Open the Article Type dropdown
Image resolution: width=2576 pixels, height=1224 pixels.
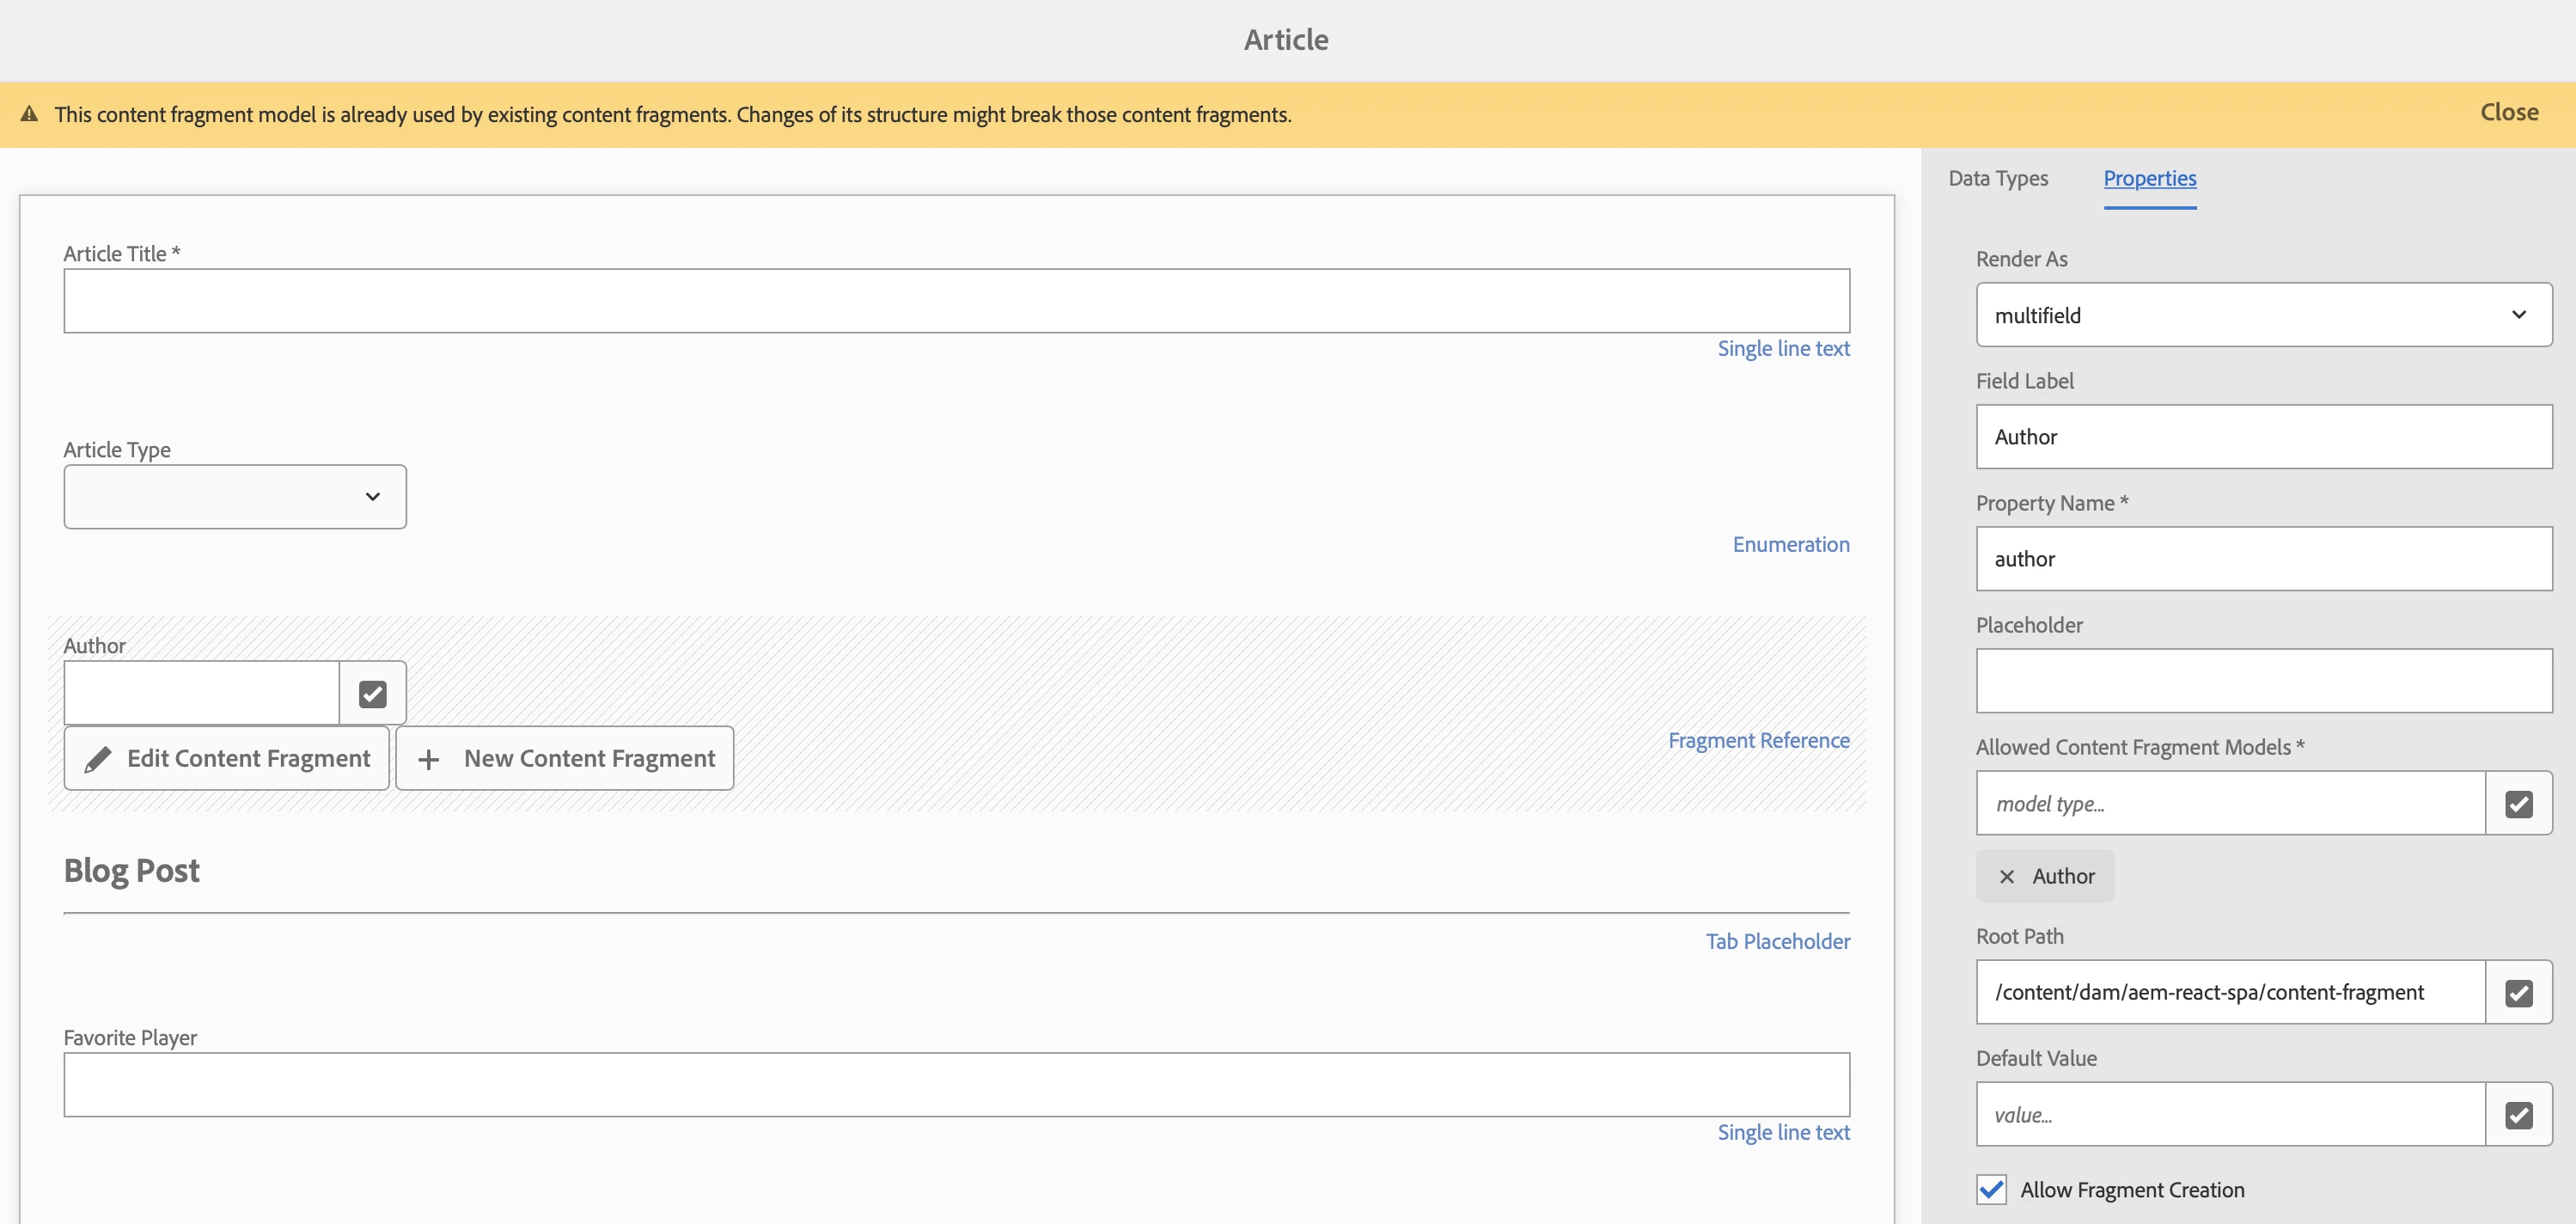pyautogui.click(x=235, y=496)
